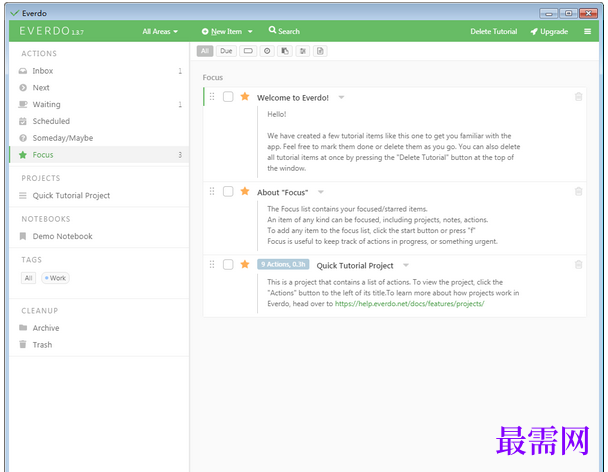
Task: Click the Archive folder icon
Action: point(23,328)
